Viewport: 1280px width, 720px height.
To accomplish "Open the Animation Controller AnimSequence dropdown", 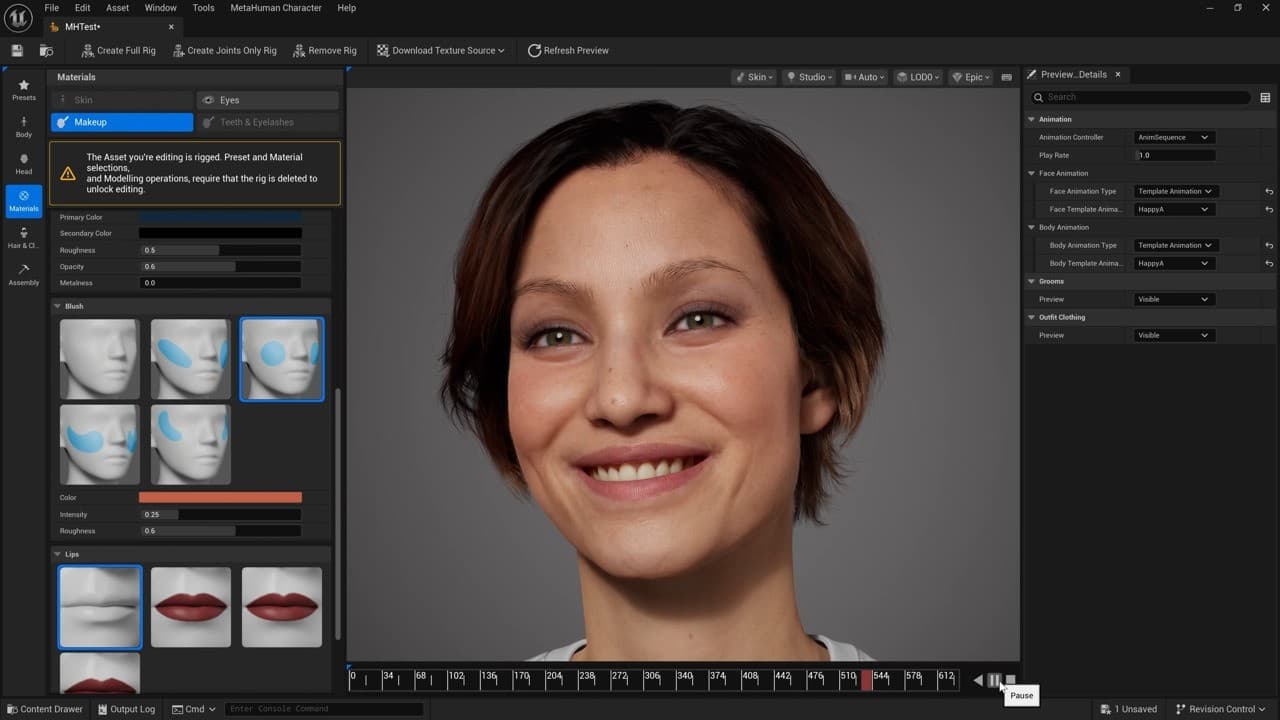I will click(x=1175, y=137).
